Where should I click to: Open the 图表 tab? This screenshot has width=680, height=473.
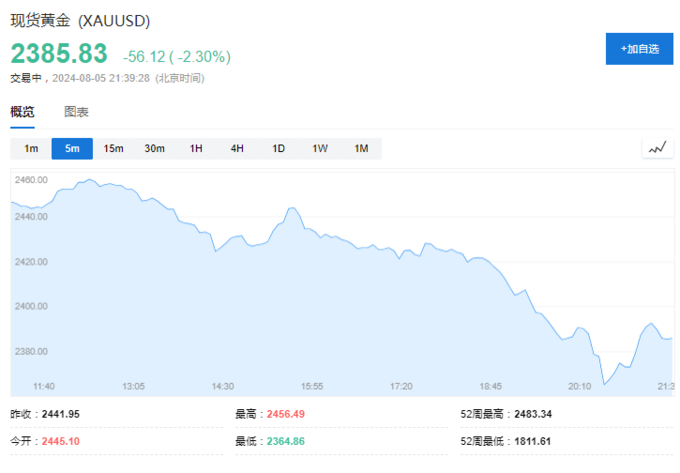[x=77, y=112]
